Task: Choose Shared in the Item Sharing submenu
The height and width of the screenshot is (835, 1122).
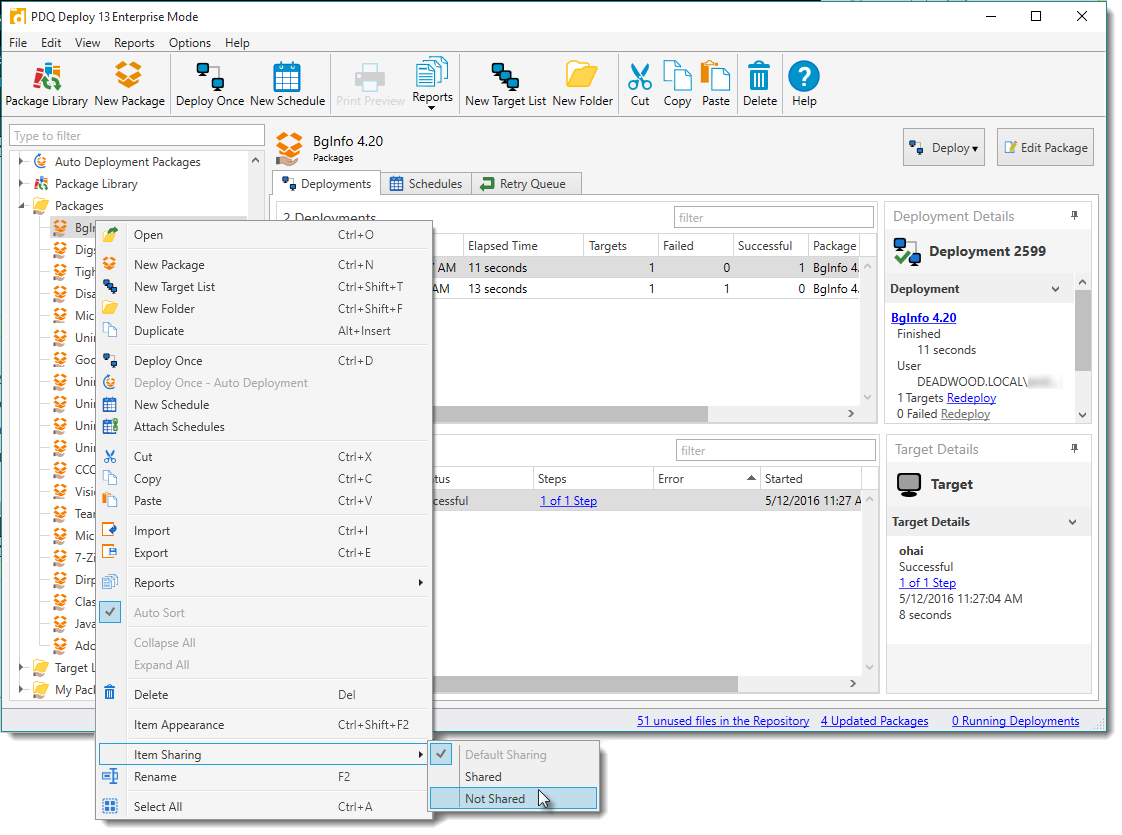Action: point(483,777)
